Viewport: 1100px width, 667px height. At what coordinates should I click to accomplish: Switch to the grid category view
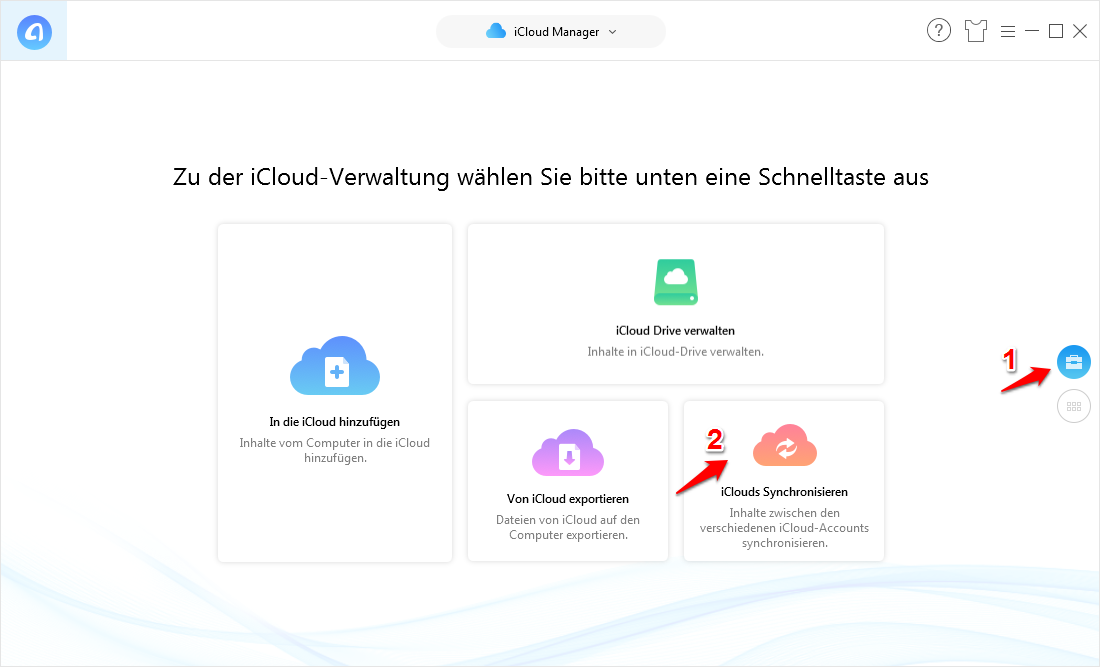pos(1074,406)
